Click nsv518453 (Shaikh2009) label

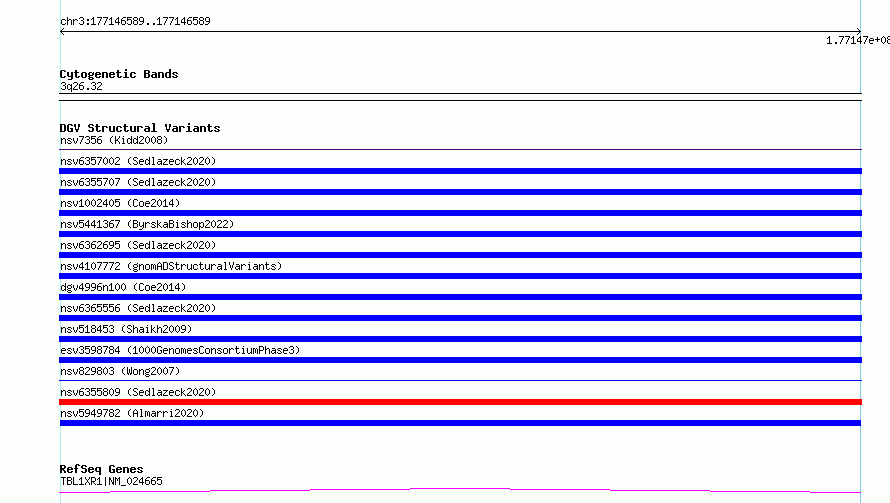click(x=126, y=329)
